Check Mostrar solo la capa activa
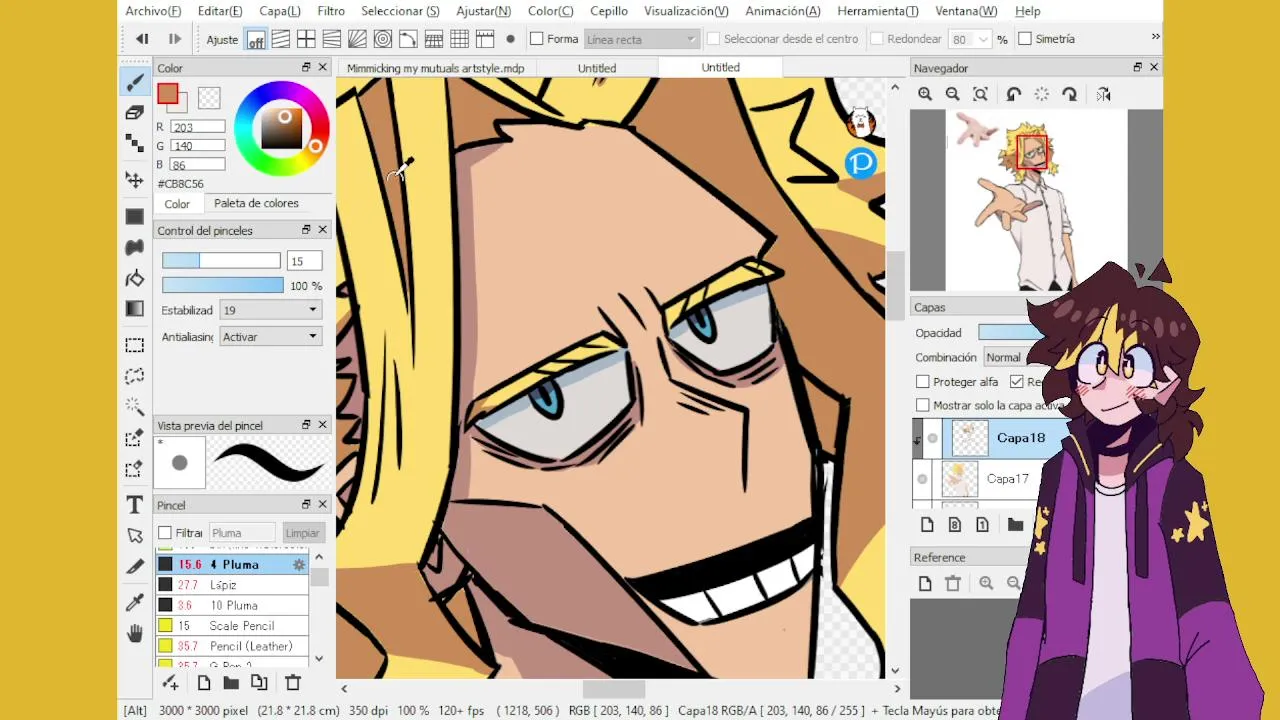 [x=923, y=405]
